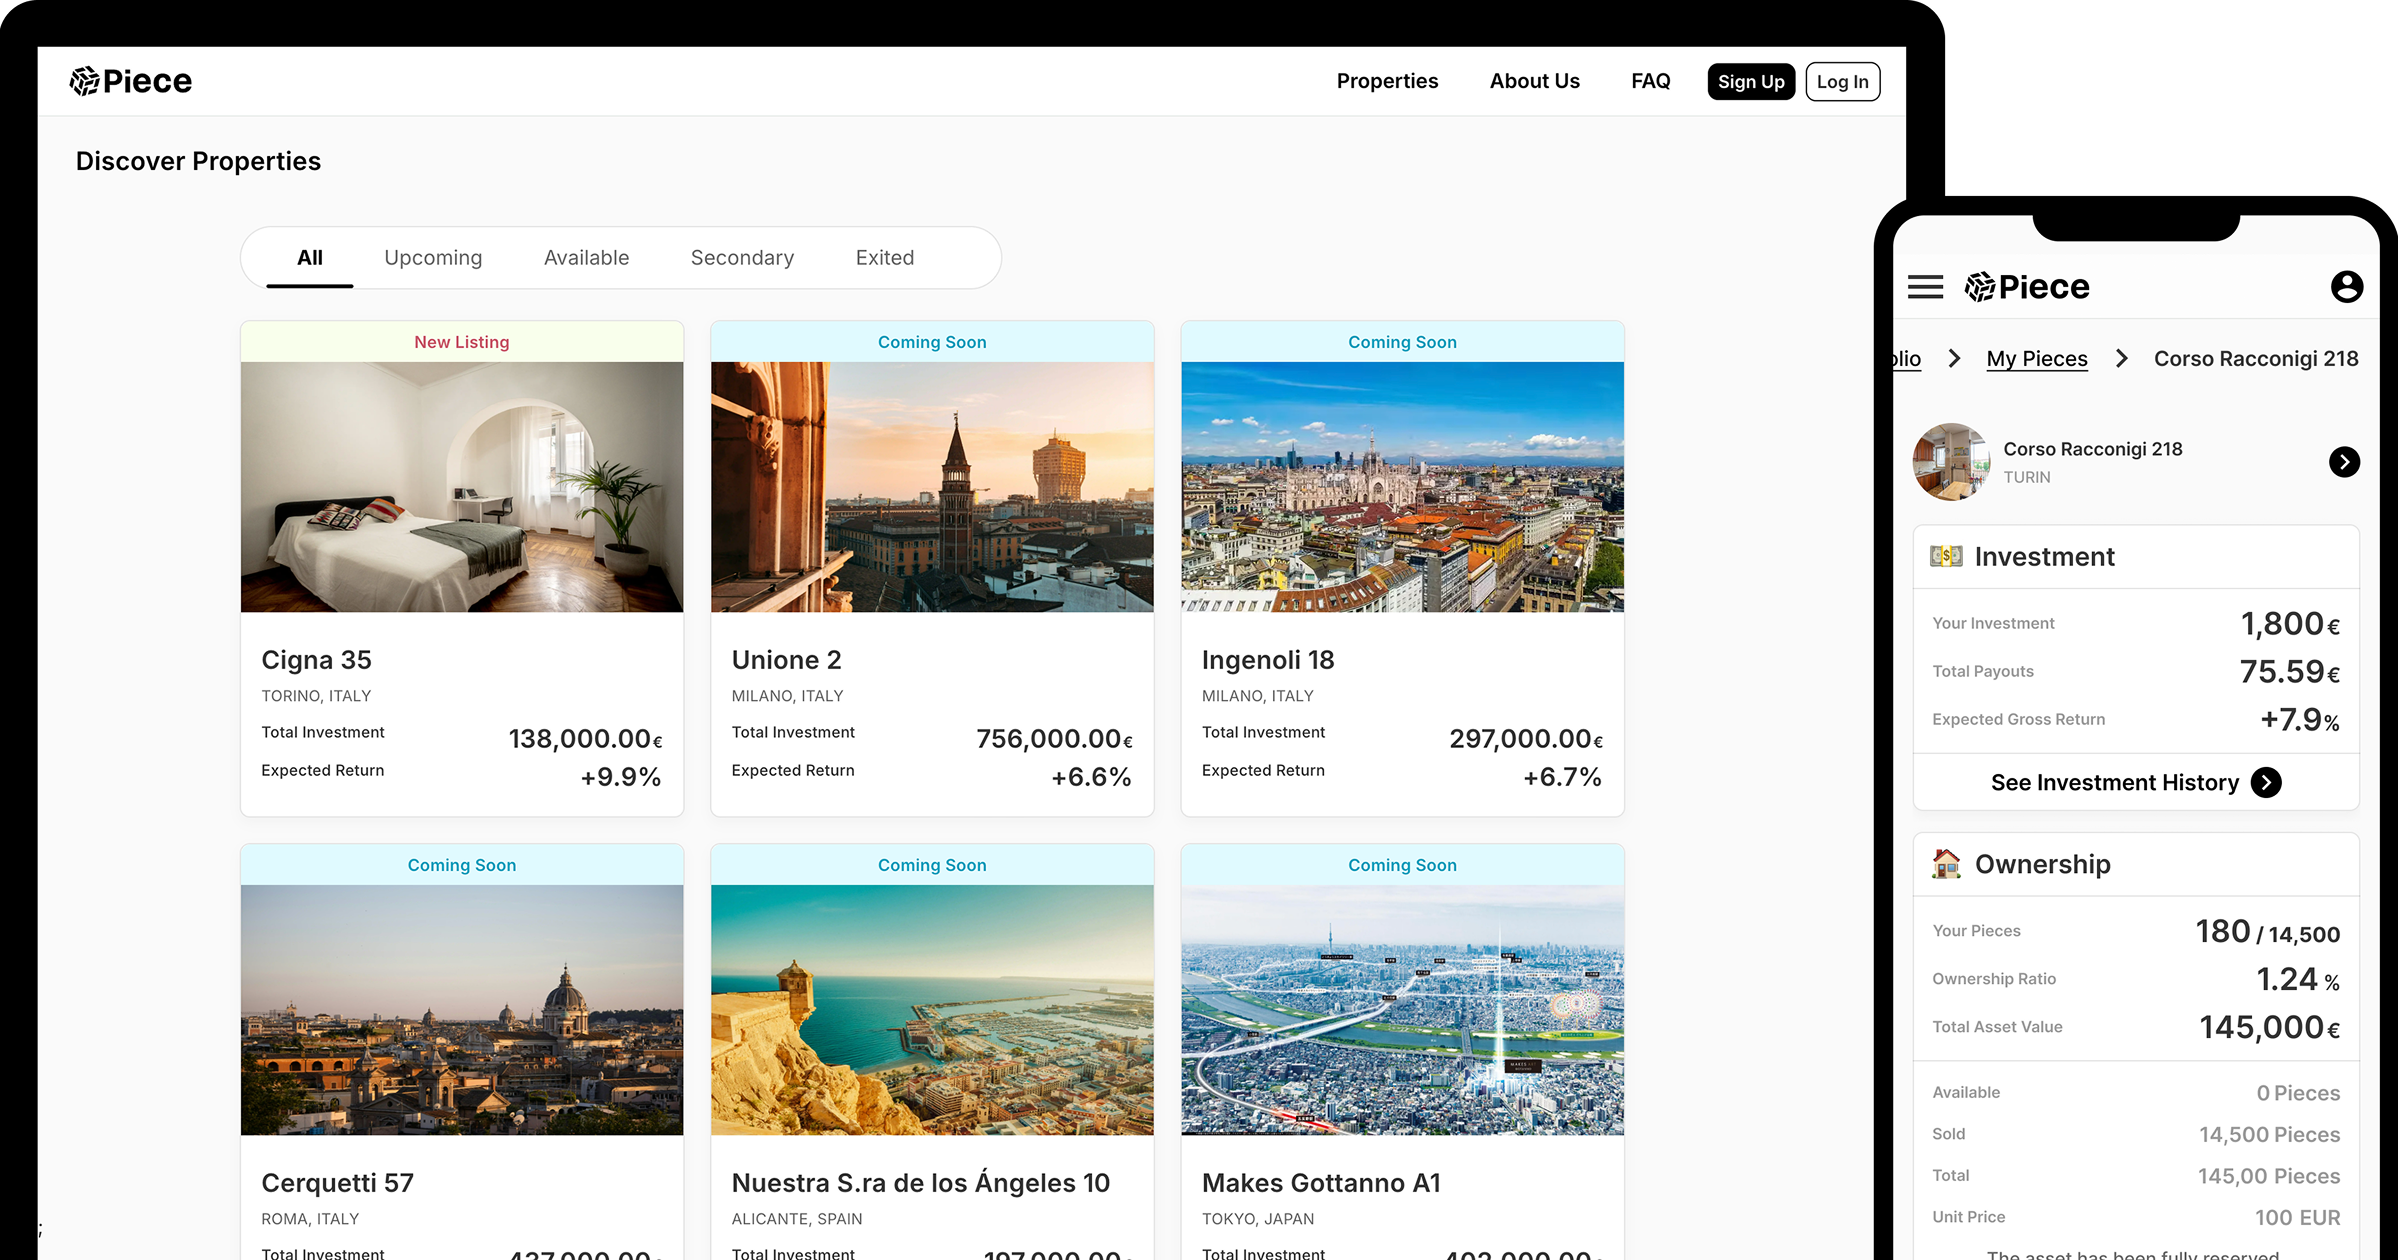The width and height of the screenshot is (2400, 1260).
Task: Click the arrow beside Corso Racconigi 218
Action: (2344, 462)
